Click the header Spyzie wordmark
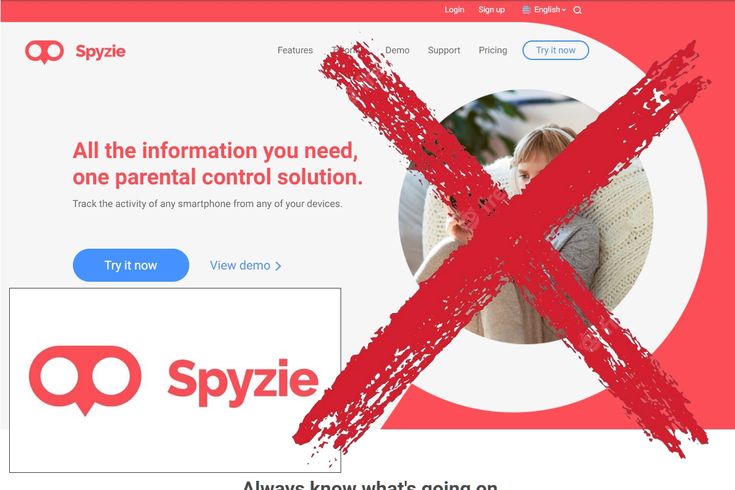This screenshot has height=490, width=735. (100, 51)
